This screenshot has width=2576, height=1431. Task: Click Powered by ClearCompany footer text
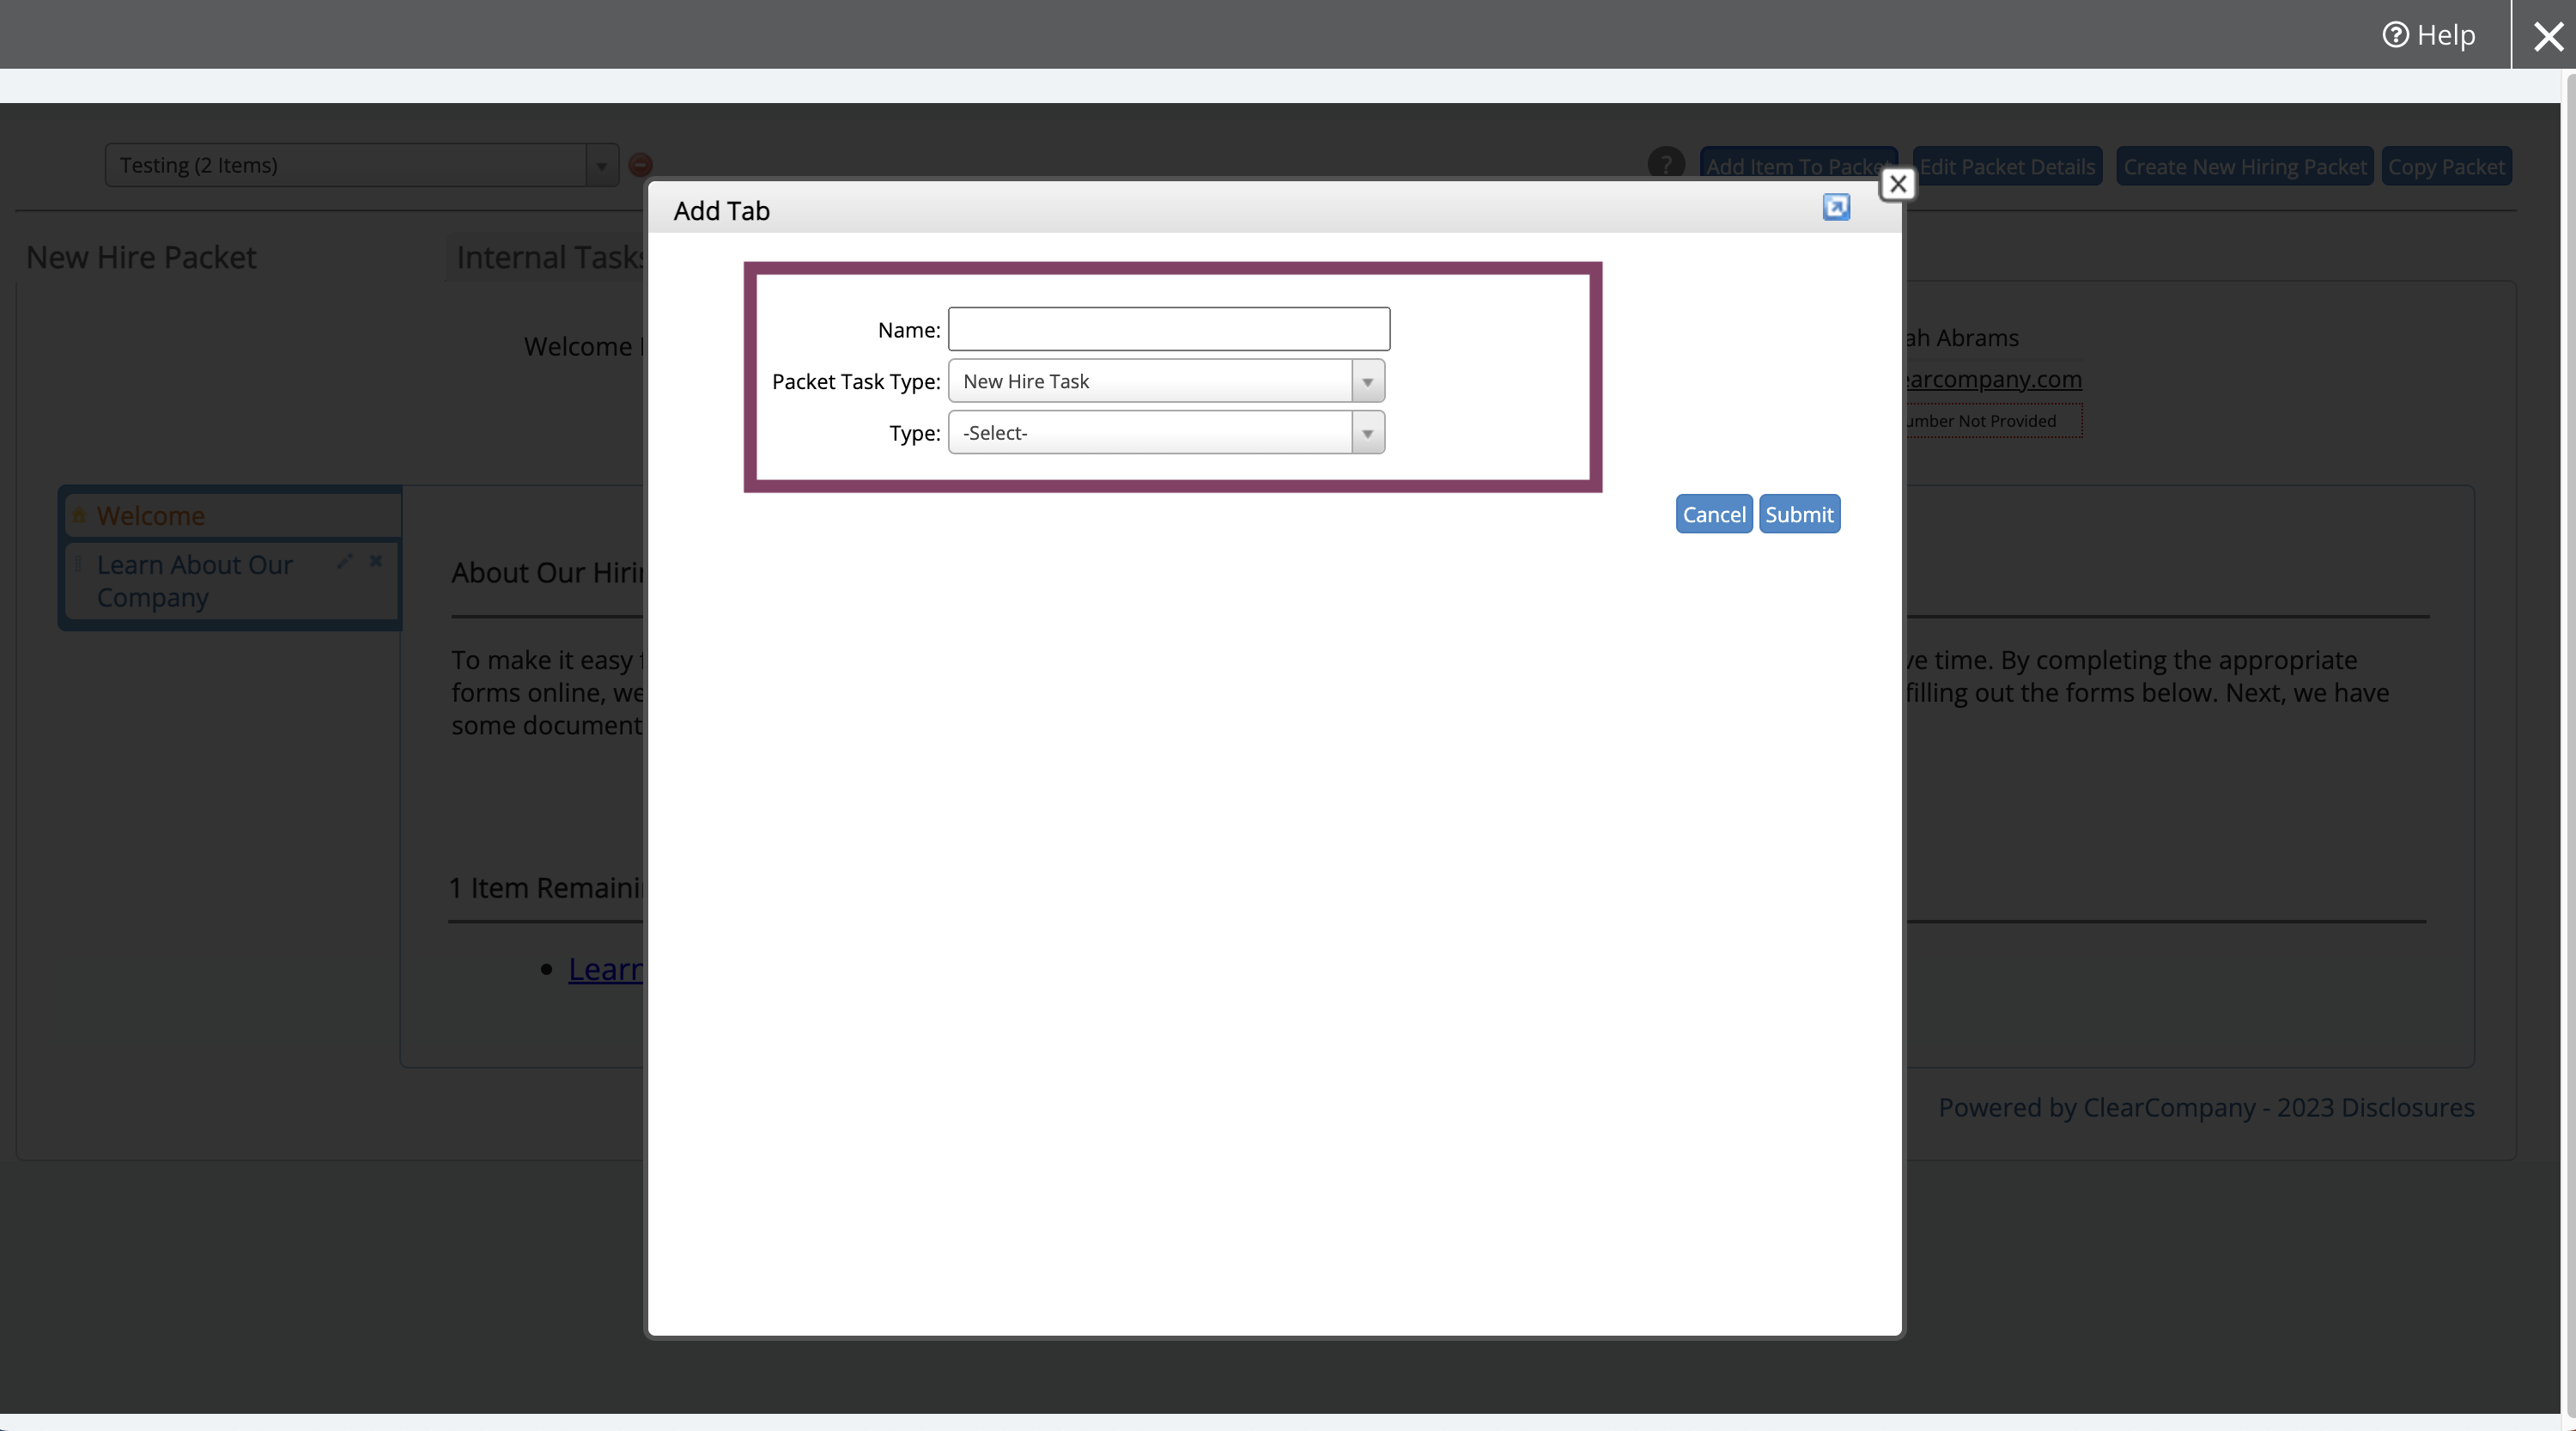[2205, 1107]
